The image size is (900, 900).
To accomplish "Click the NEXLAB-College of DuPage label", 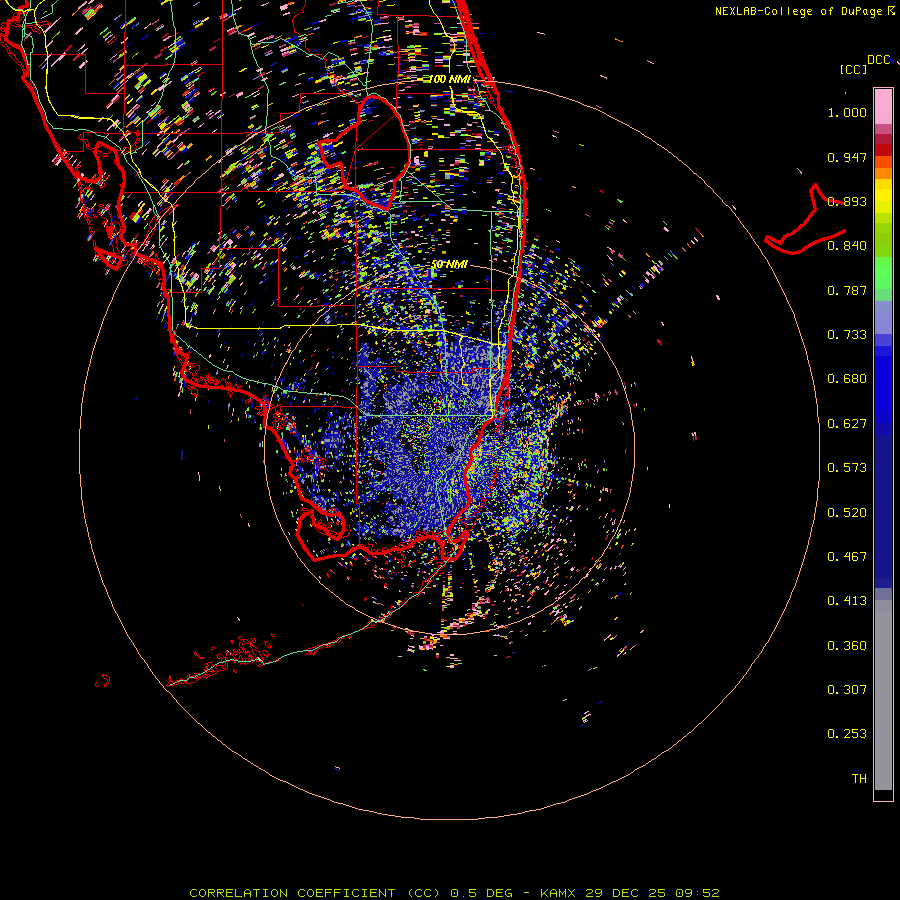I will pyautogui.click(x=798, y=11).
